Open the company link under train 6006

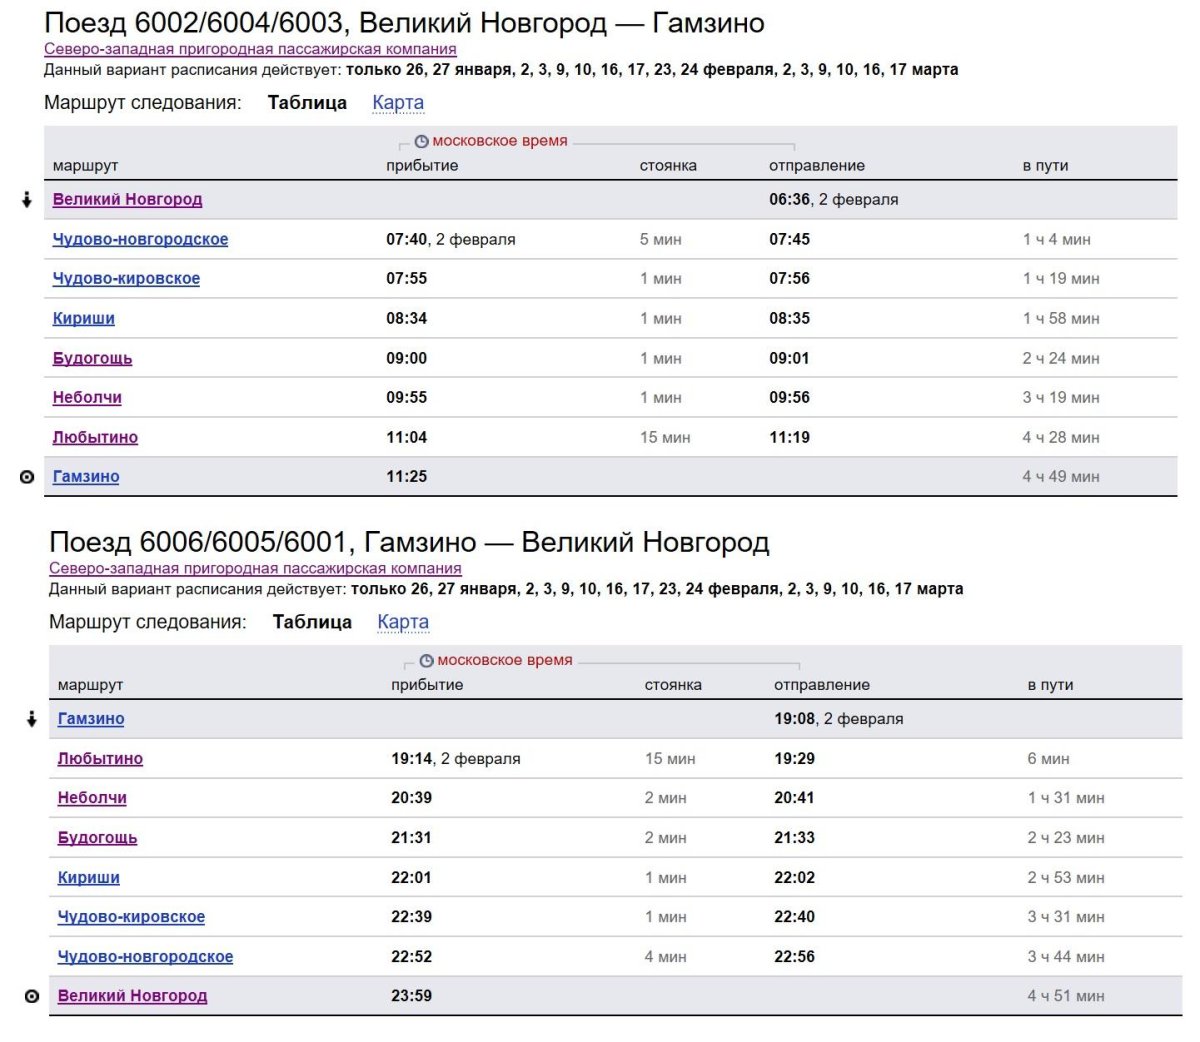pos(253,567)
